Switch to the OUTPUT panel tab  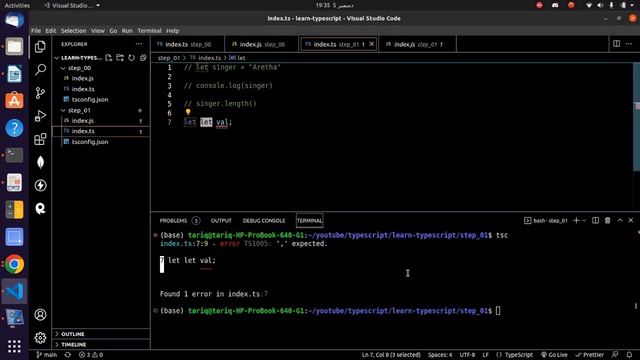pyautogui.click(x=221, y=220)
